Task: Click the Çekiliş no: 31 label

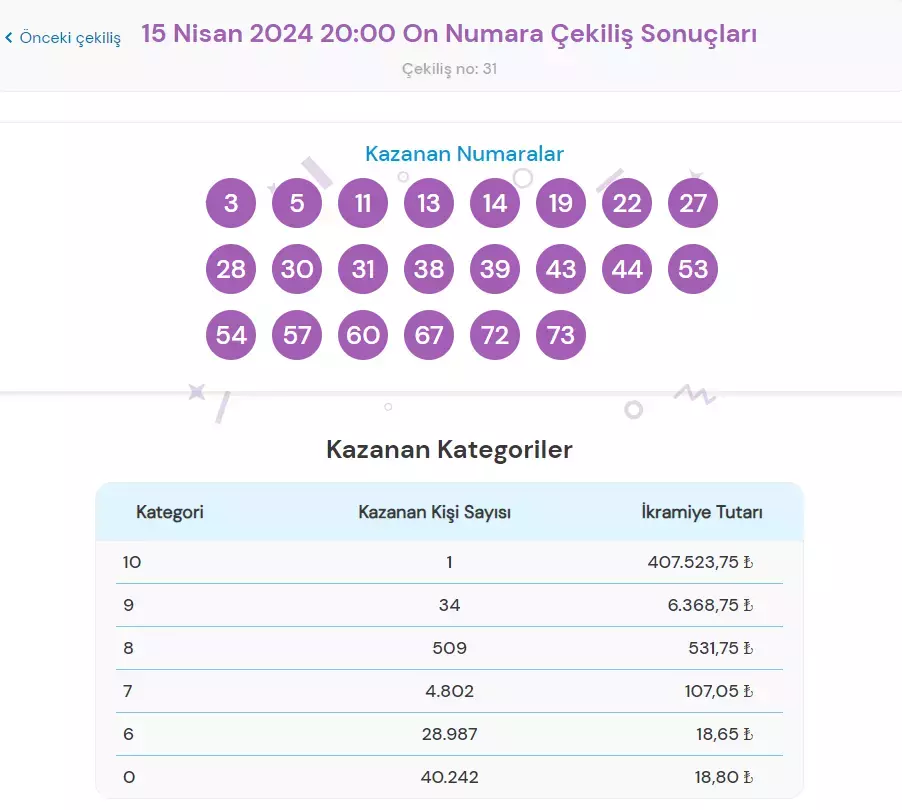Action: [449, 68]
